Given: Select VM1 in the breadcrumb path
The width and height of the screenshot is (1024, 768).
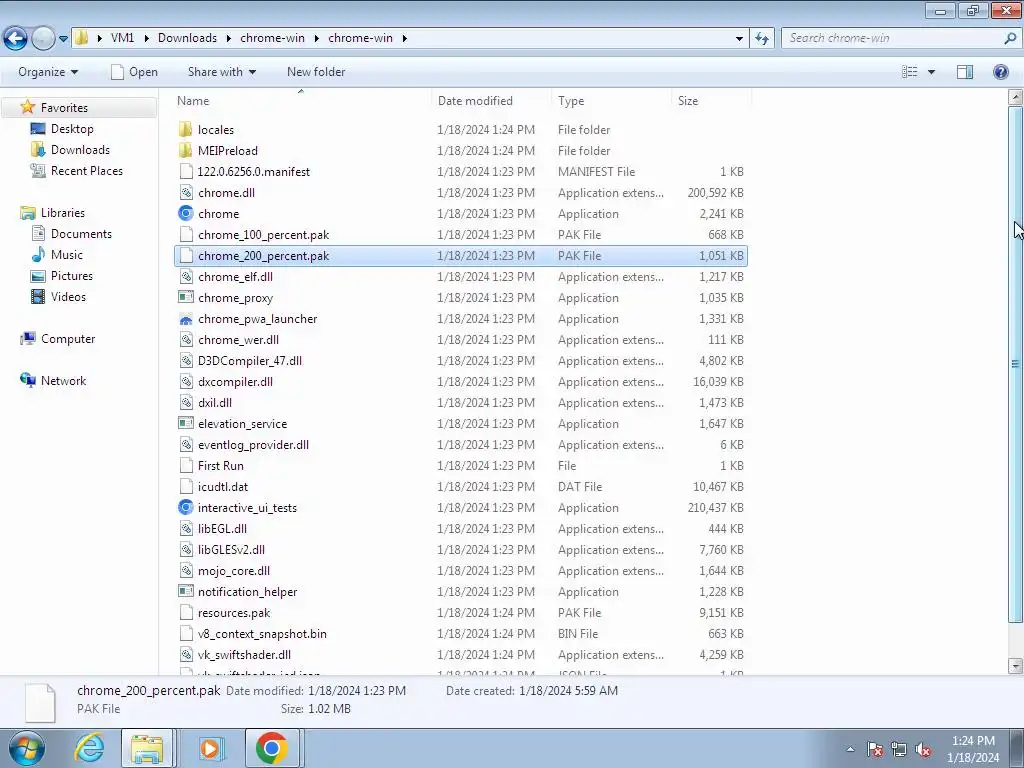Looking at the screenshot, I should click(122, 38).
